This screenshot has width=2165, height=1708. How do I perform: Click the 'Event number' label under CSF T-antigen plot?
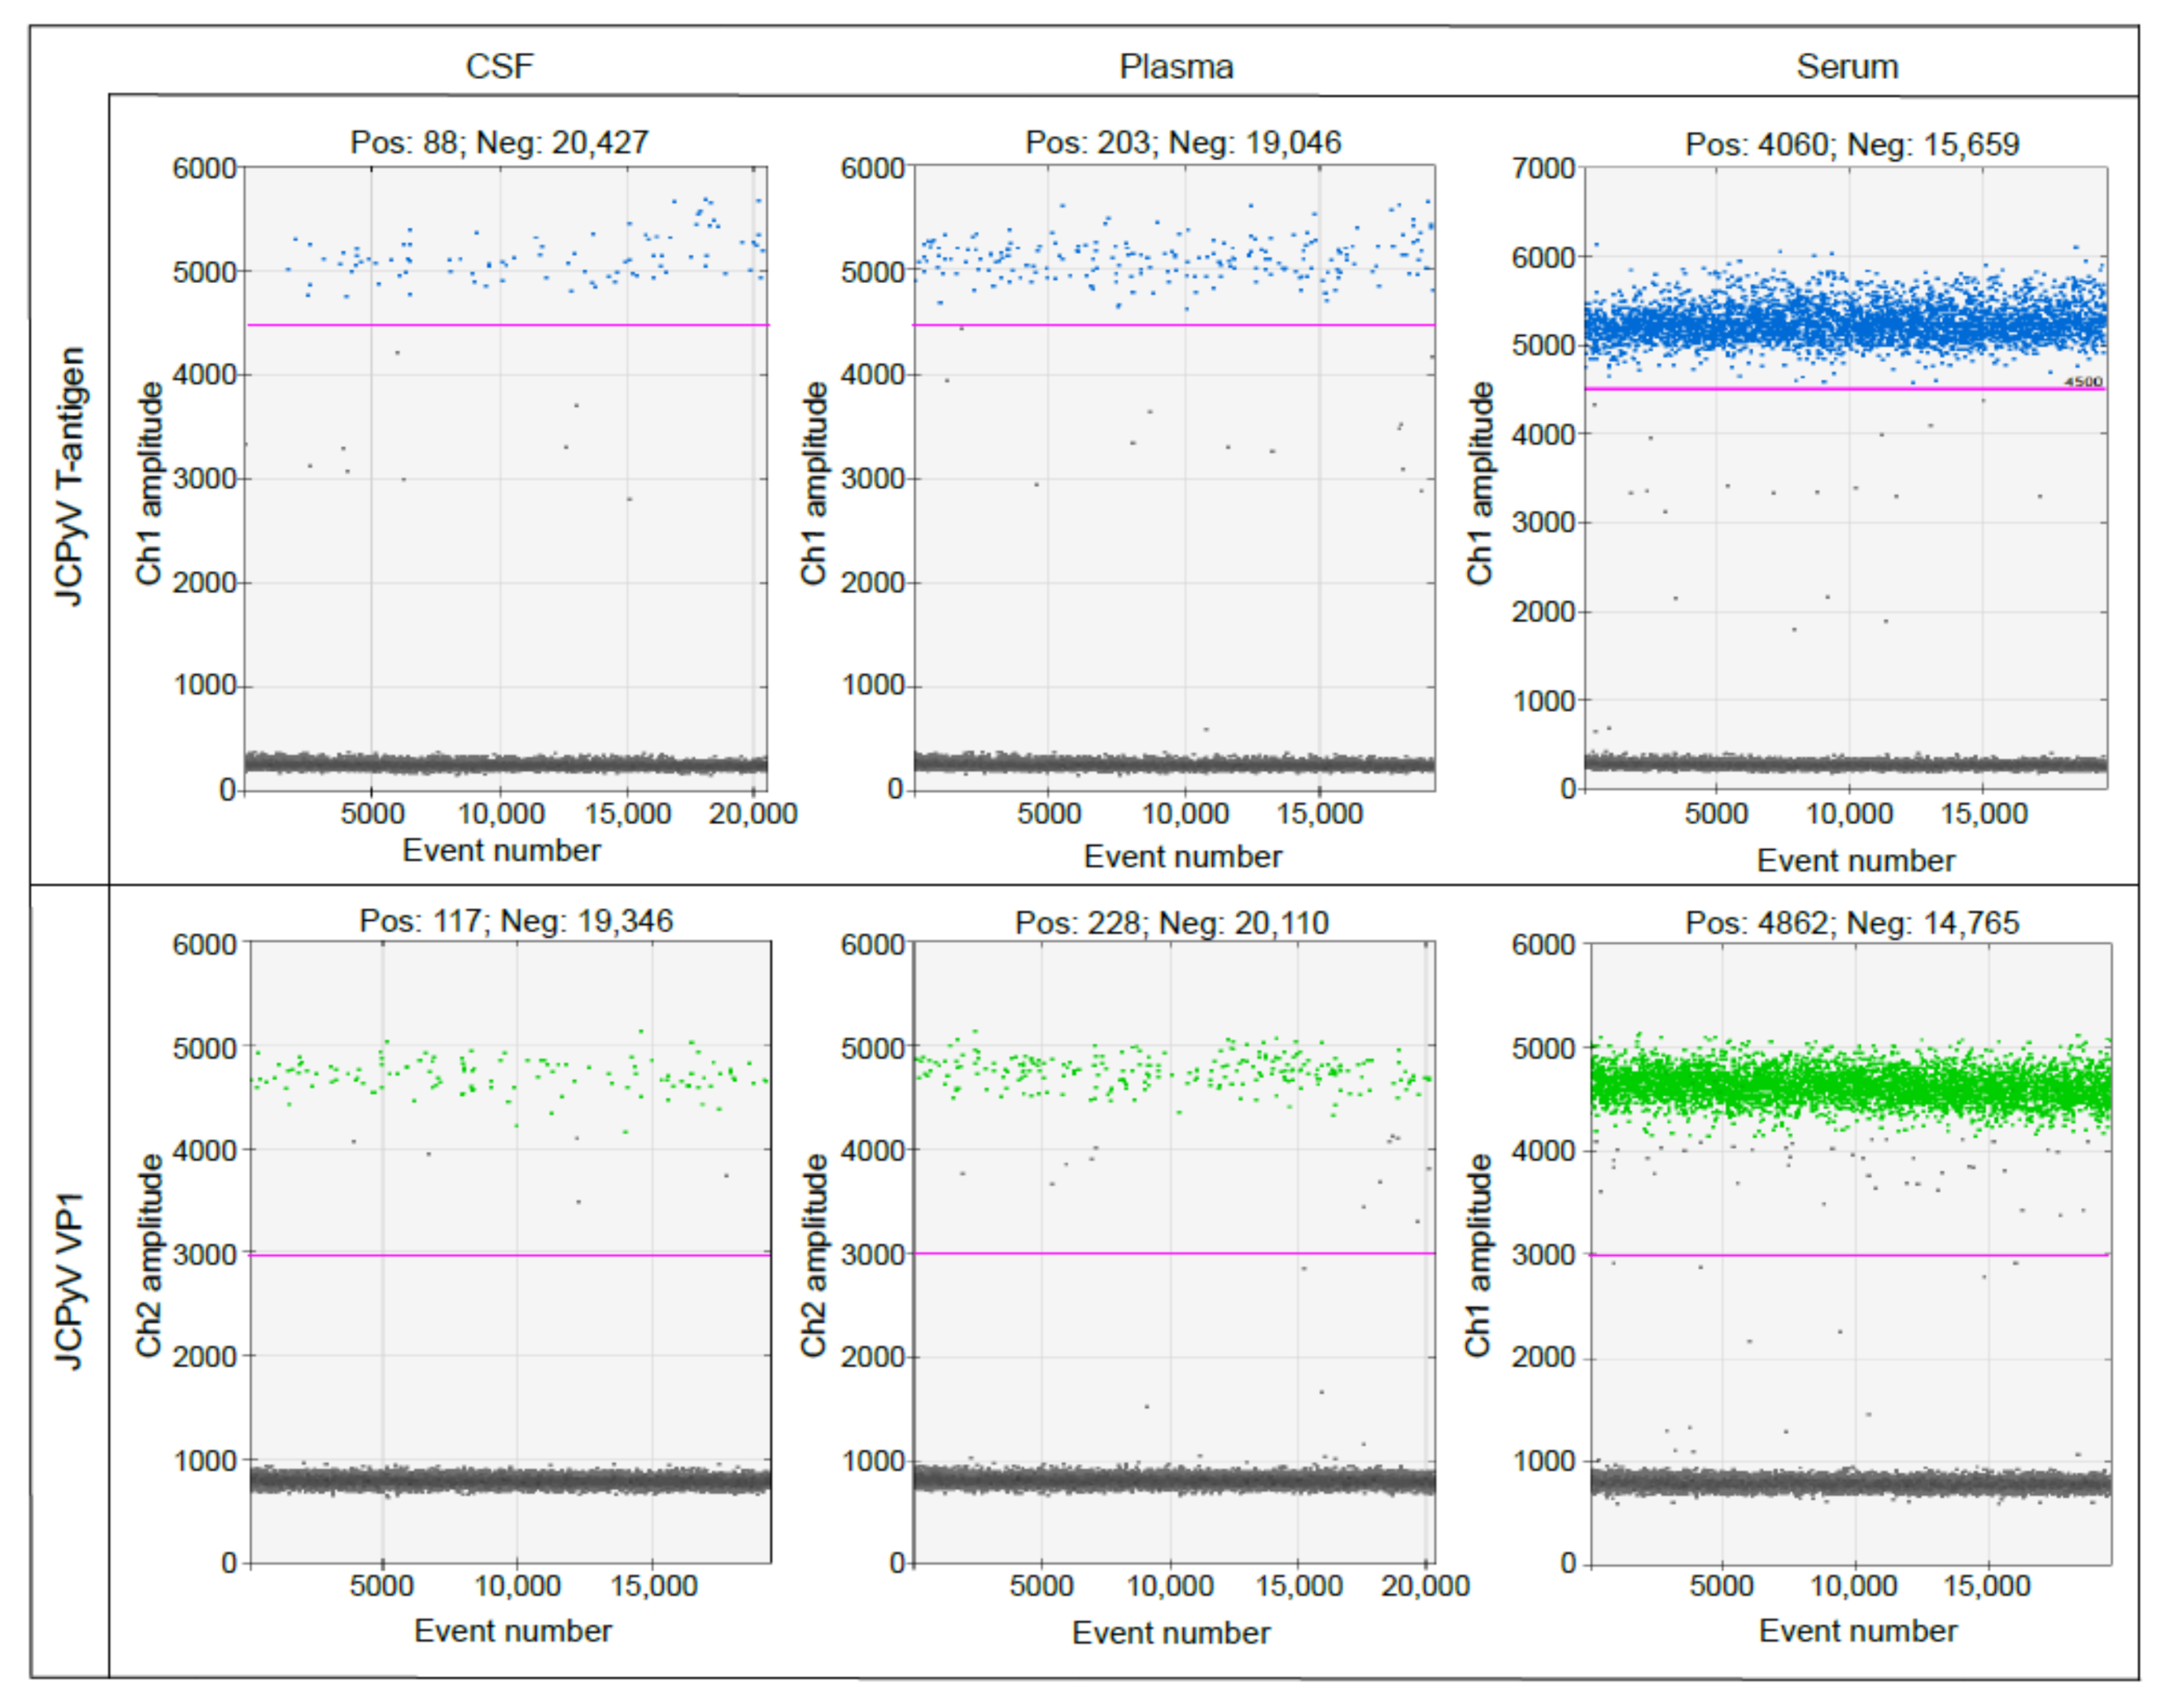[501, 850]
